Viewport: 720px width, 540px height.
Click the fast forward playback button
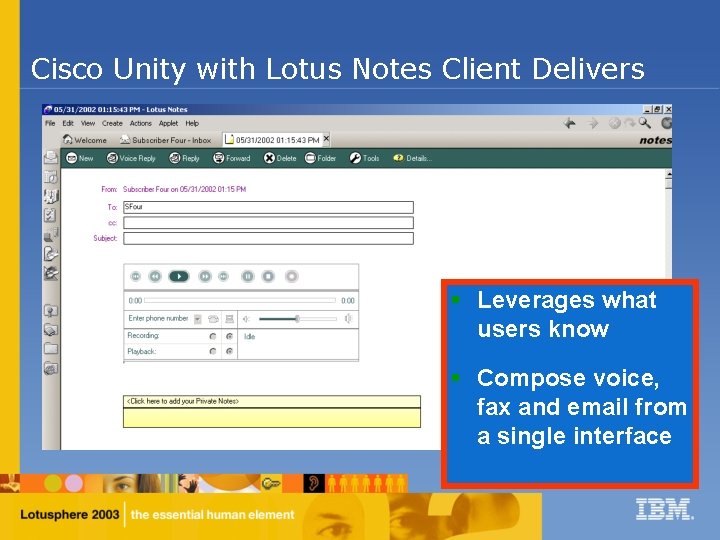(205, 276)
